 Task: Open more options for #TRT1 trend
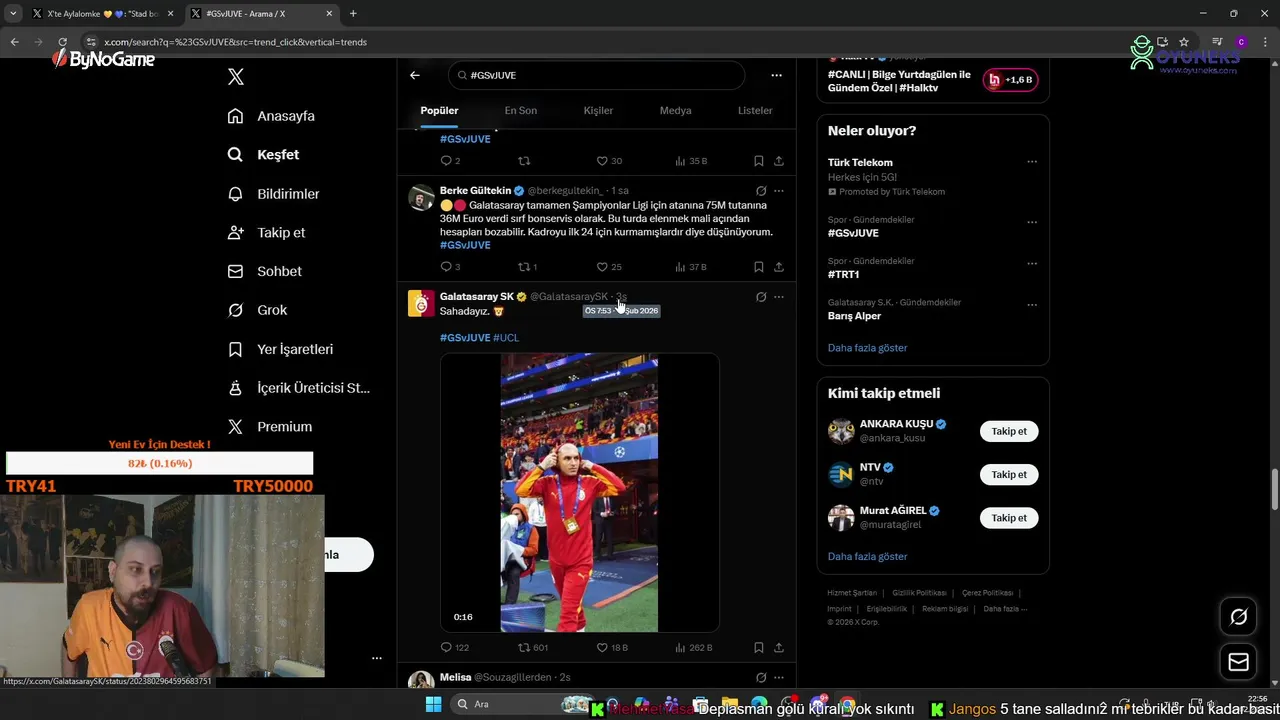pos(1032,264)
